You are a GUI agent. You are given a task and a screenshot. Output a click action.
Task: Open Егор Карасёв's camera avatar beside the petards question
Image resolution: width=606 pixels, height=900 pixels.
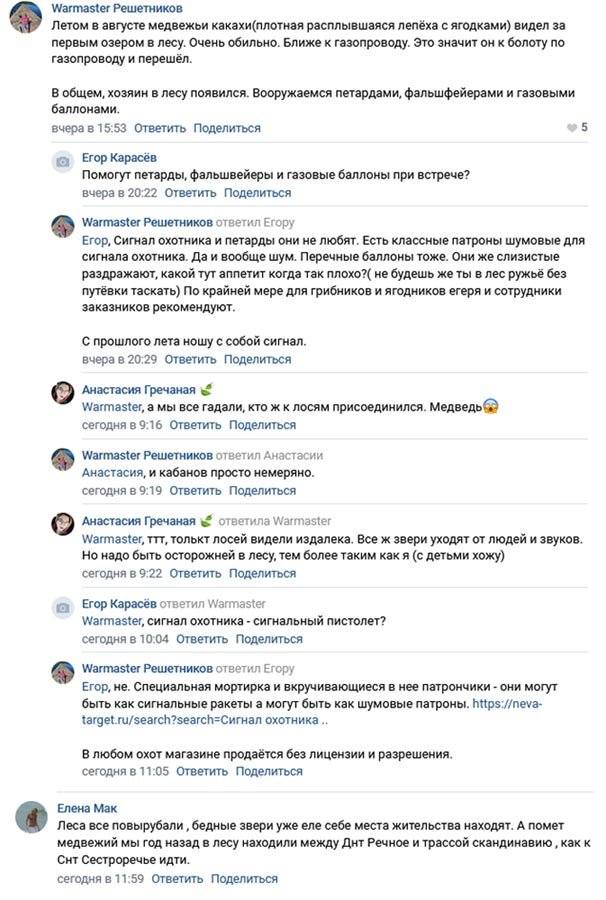pyautogui.click(x=63, y=162)
